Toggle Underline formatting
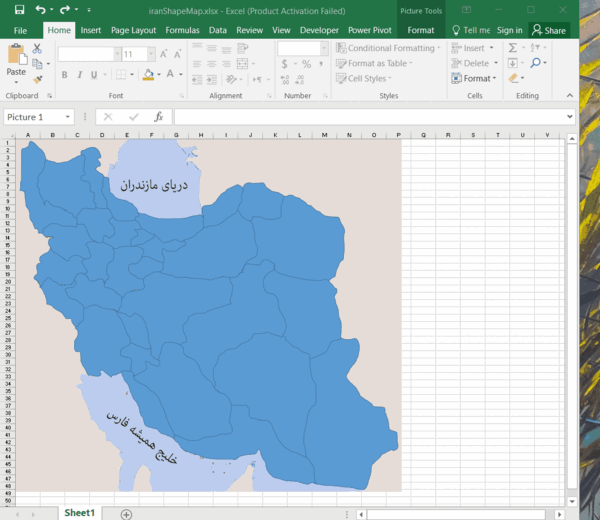This screenshot has width=600, height=520. click(94, 75)
